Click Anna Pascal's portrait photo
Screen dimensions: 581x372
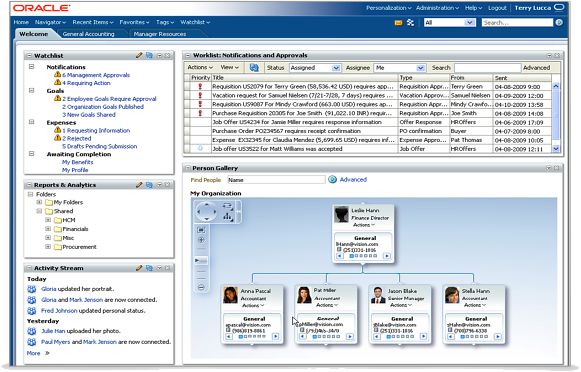(x=230, y=295)
